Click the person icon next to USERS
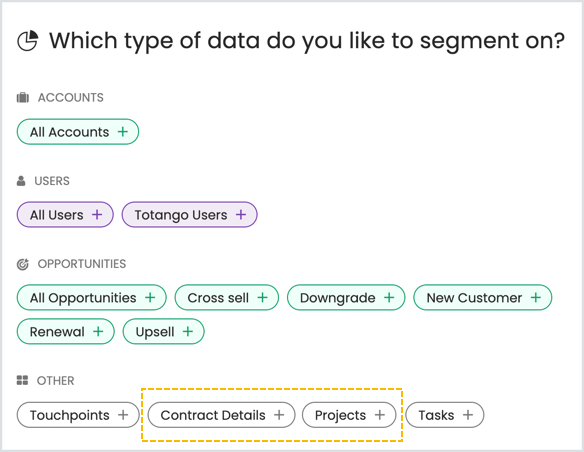This screenshot has width=584, height=452. [x=21, y=181]
